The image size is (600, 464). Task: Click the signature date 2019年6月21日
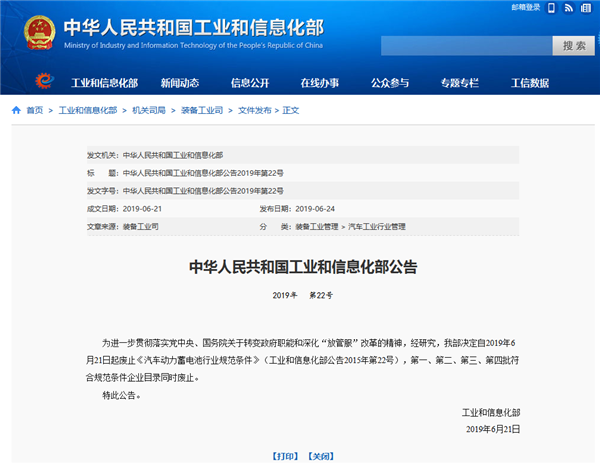493,429
